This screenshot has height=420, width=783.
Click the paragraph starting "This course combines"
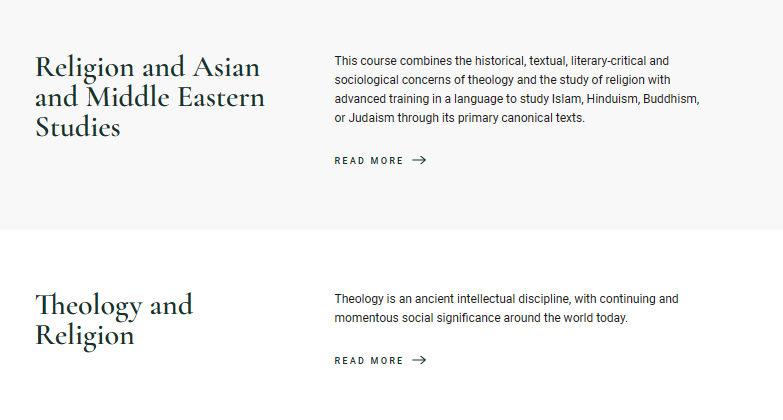(517, 89)
